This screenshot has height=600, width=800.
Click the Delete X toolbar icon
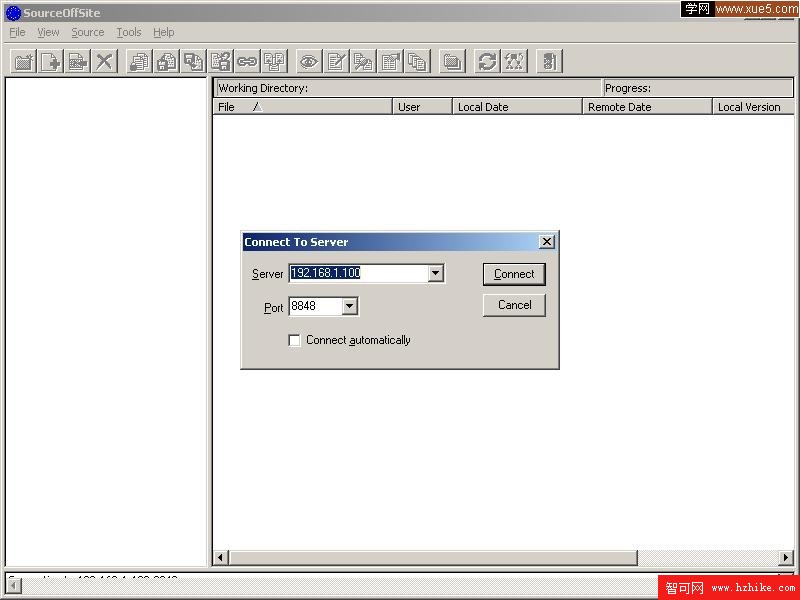105,62
